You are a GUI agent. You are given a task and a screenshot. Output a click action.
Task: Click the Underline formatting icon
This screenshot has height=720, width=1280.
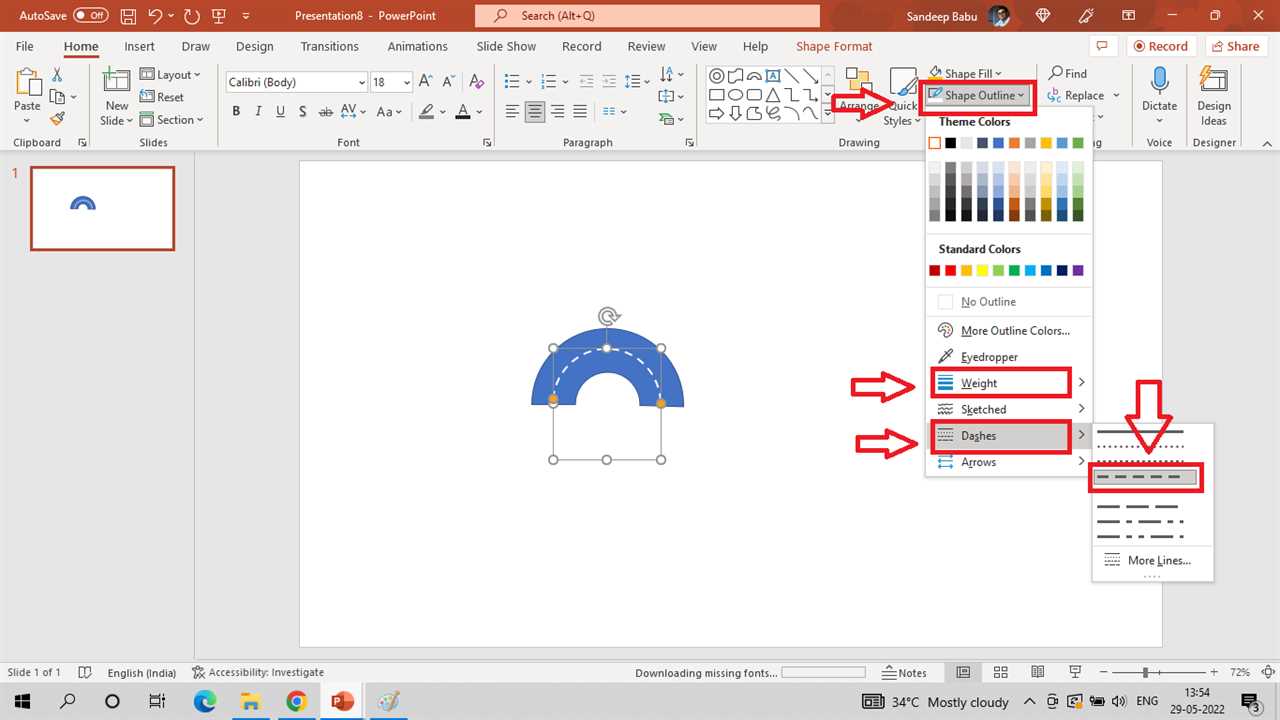280,112
